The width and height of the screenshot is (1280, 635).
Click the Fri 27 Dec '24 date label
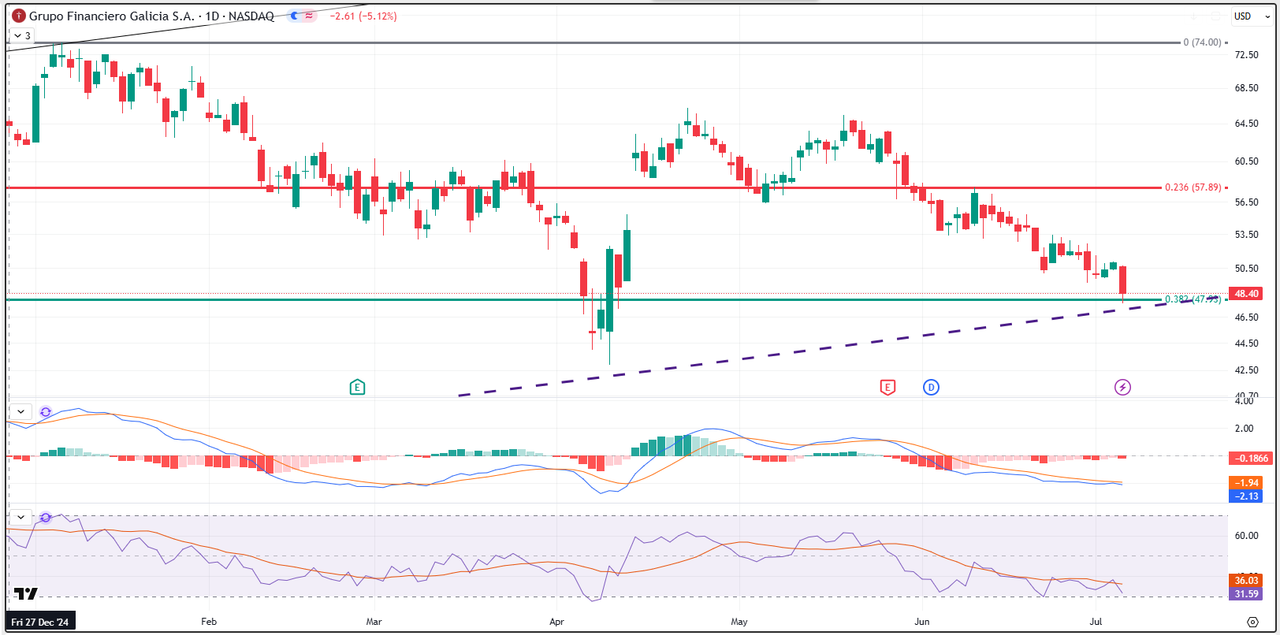pos(40,621)
